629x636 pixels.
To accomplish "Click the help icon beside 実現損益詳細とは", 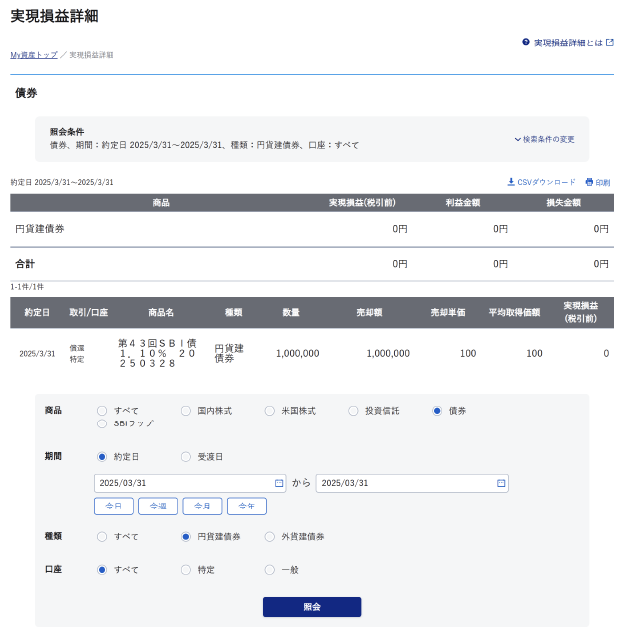I will coord(526,43).
